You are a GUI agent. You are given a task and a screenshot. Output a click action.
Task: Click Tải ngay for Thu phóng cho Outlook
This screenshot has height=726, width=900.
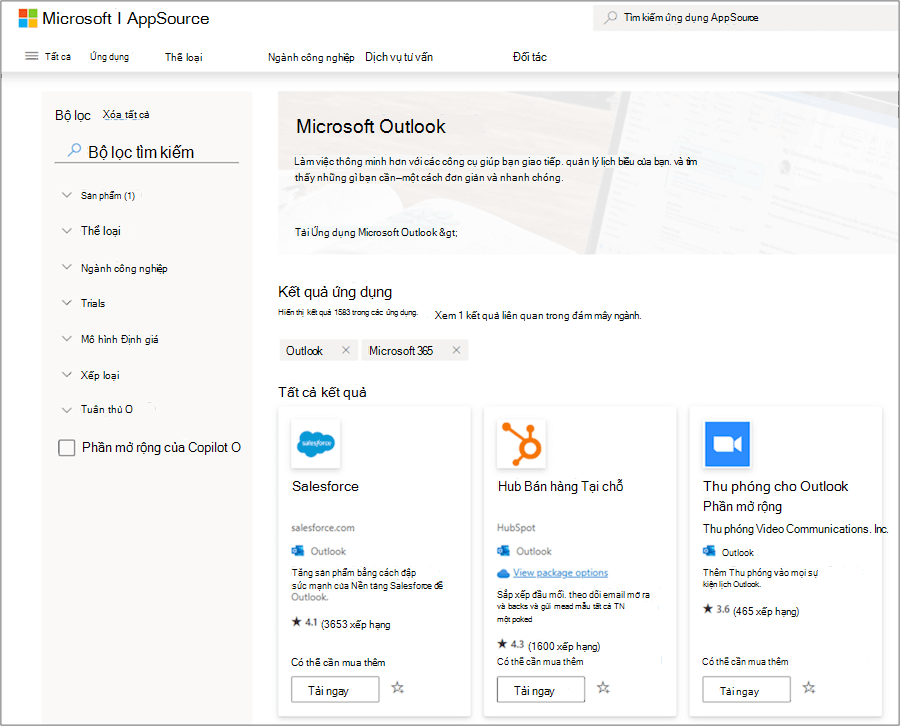[746, 689]
